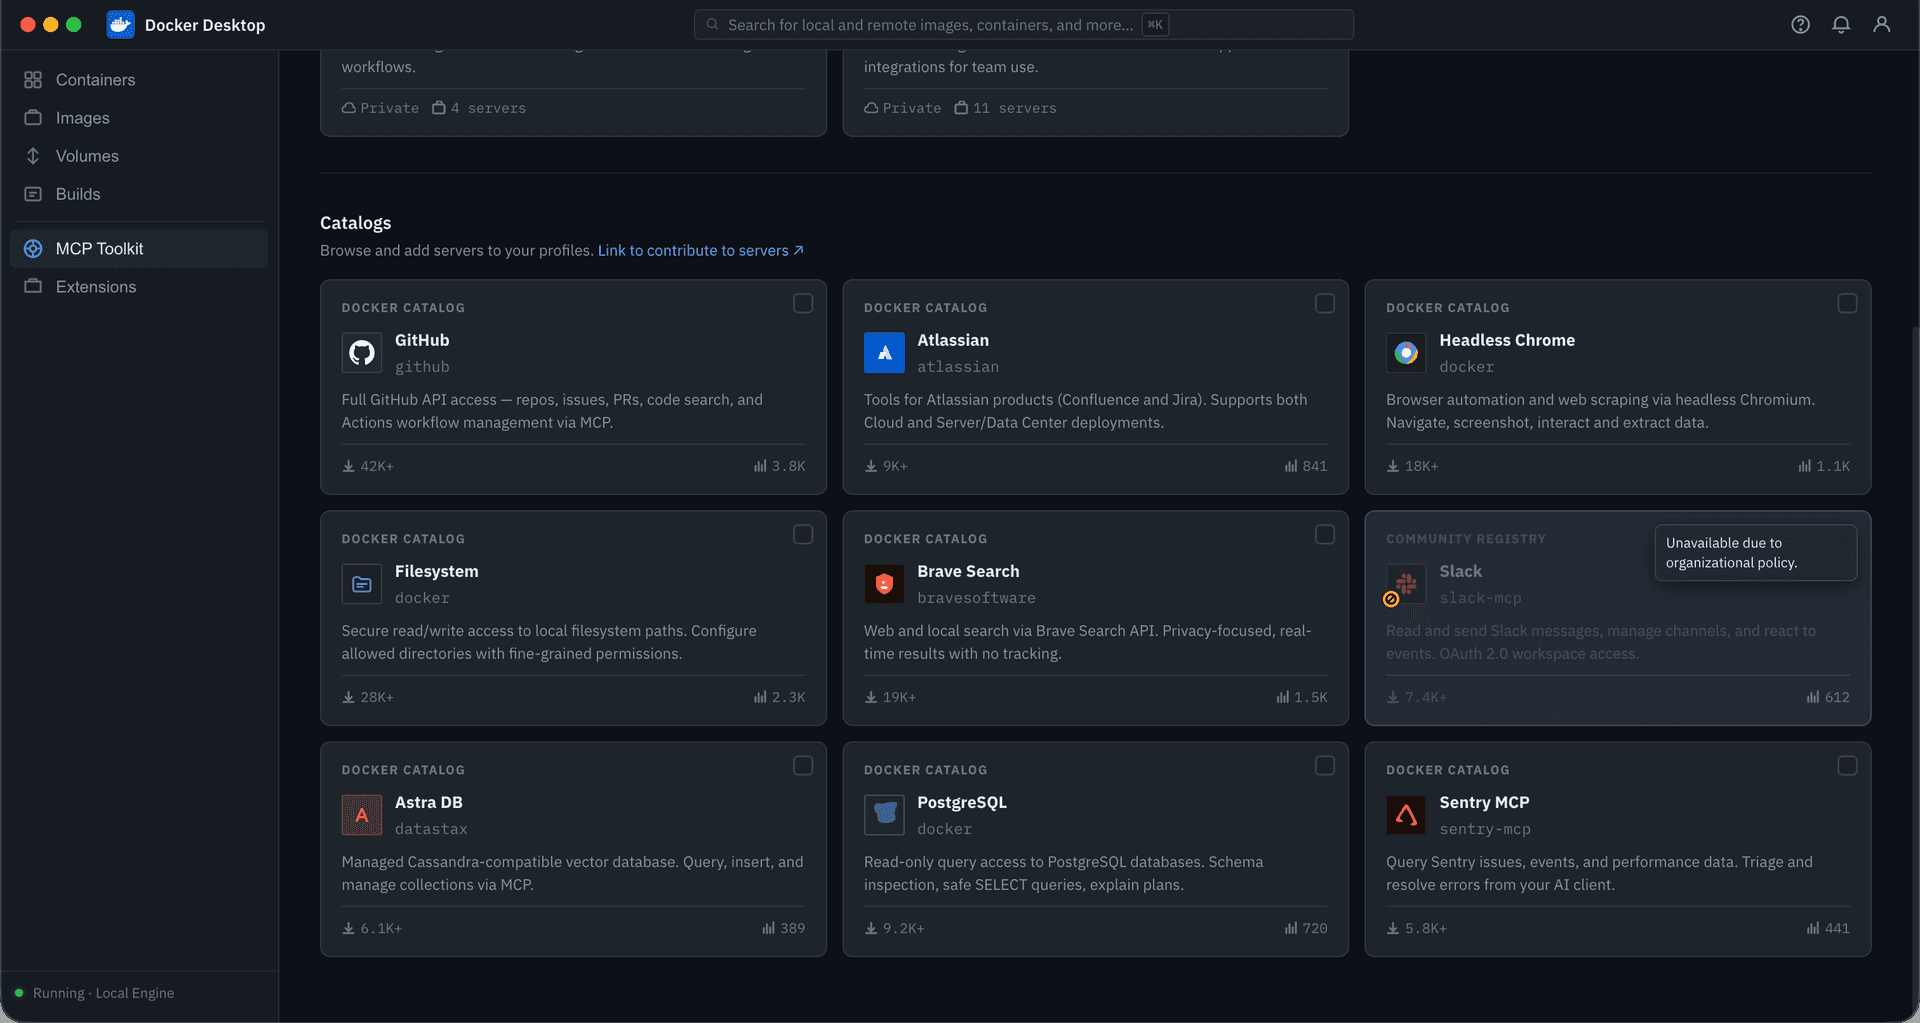Click the PostgreSQL elephant icon

tap(884, 815)
